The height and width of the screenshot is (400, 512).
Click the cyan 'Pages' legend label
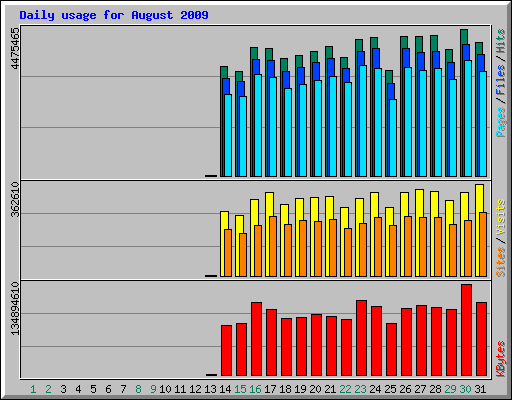[500, 122]
